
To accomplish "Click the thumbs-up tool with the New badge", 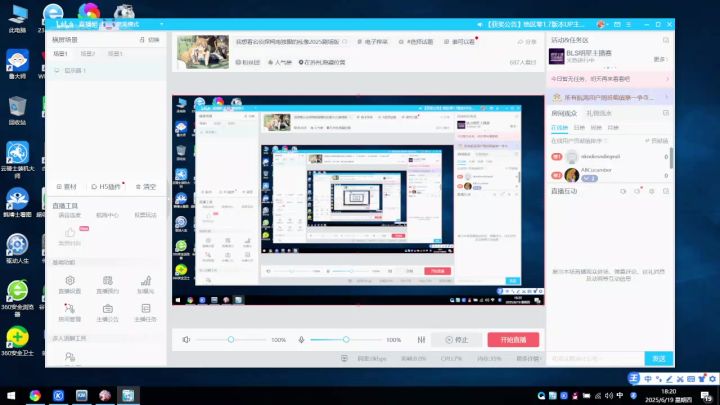I will [x=70, y=232].
